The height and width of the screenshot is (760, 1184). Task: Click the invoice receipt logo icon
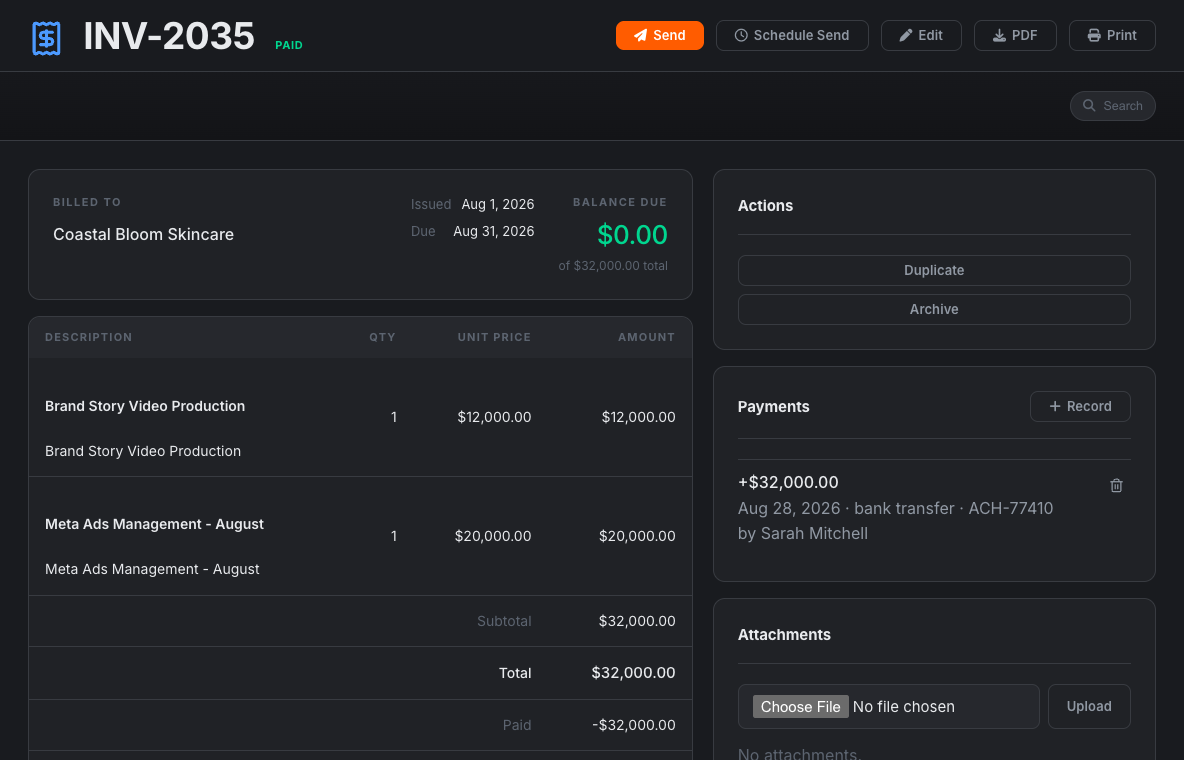click(46, 38)
